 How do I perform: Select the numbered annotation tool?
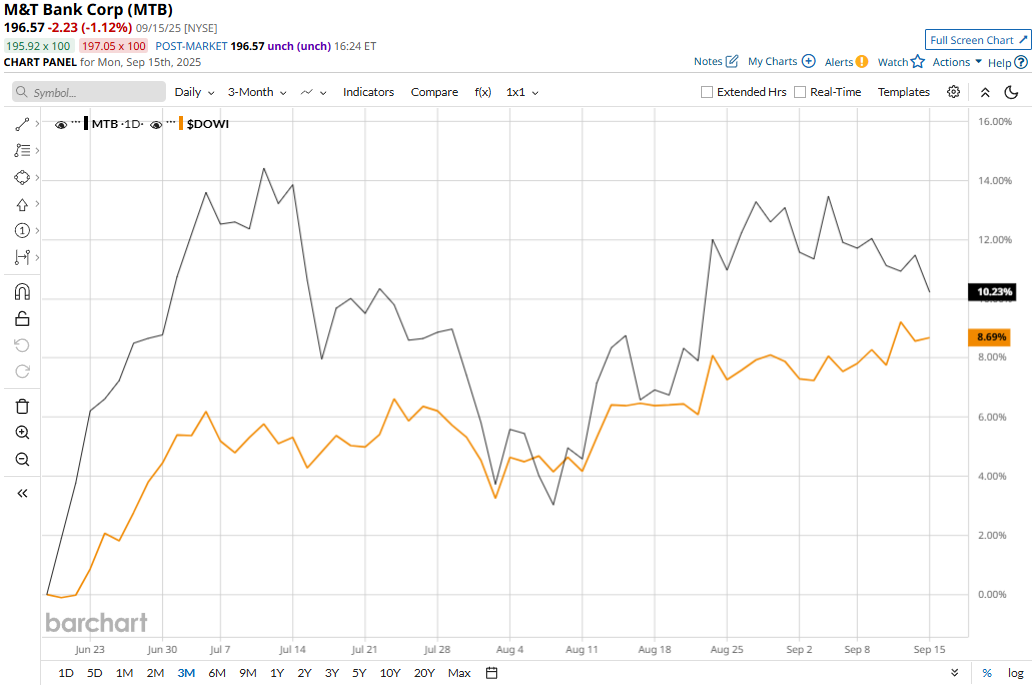click(x=22, y=230)
